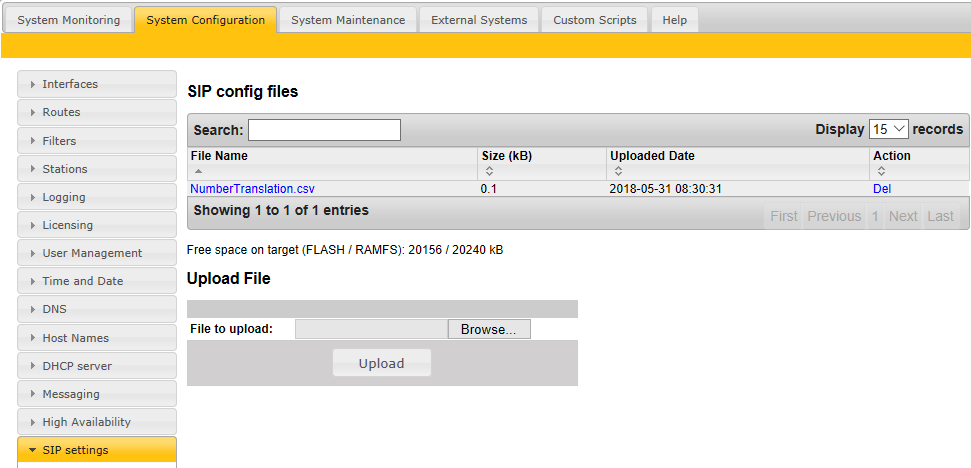The image size is (971, 468).
Task: Delete NumberTranslation.csv using Del link
Action: (881, 188)
